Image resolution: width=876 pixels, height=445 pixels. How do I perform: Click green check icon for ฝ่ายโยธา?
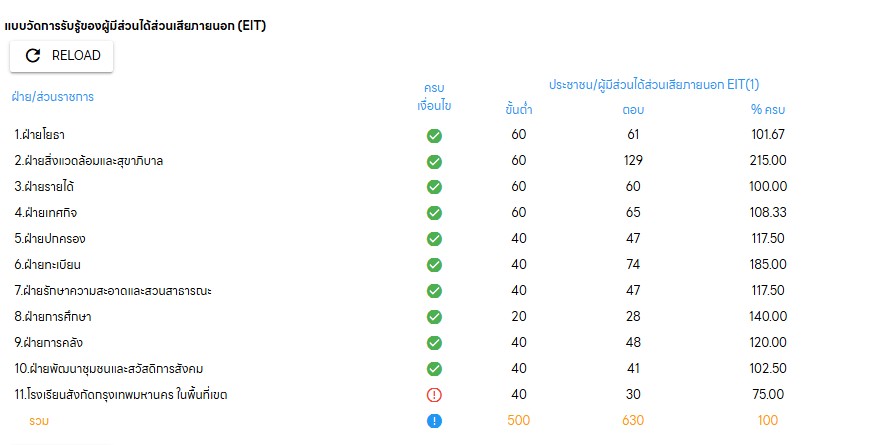(x=434, y=136)
